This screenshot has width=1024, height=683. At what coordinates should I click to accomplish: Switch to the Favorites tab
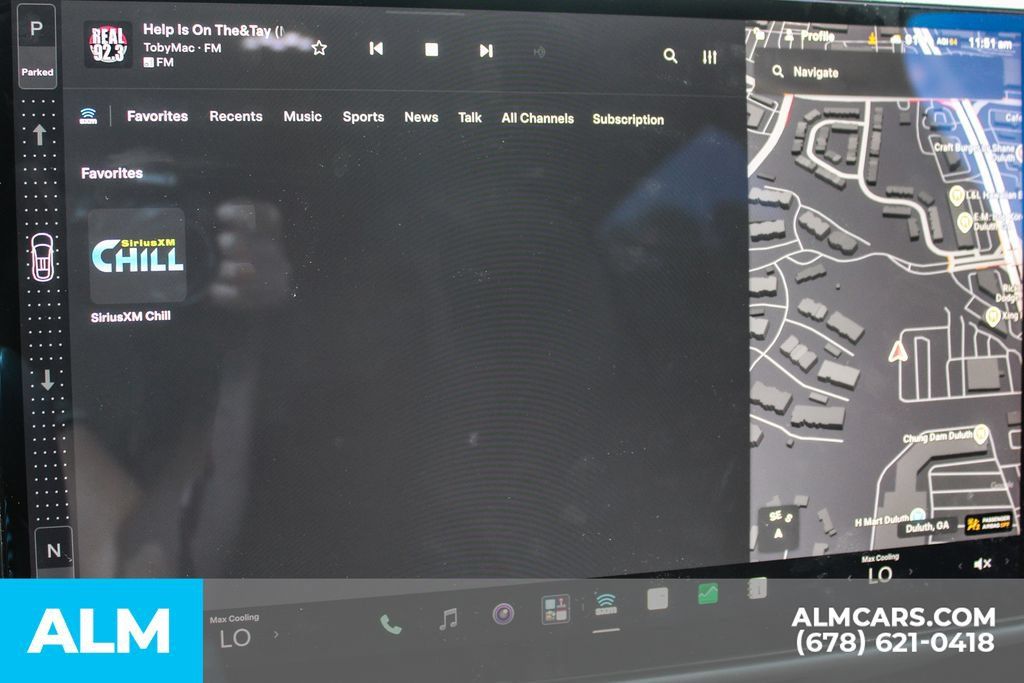coord(157,116)
